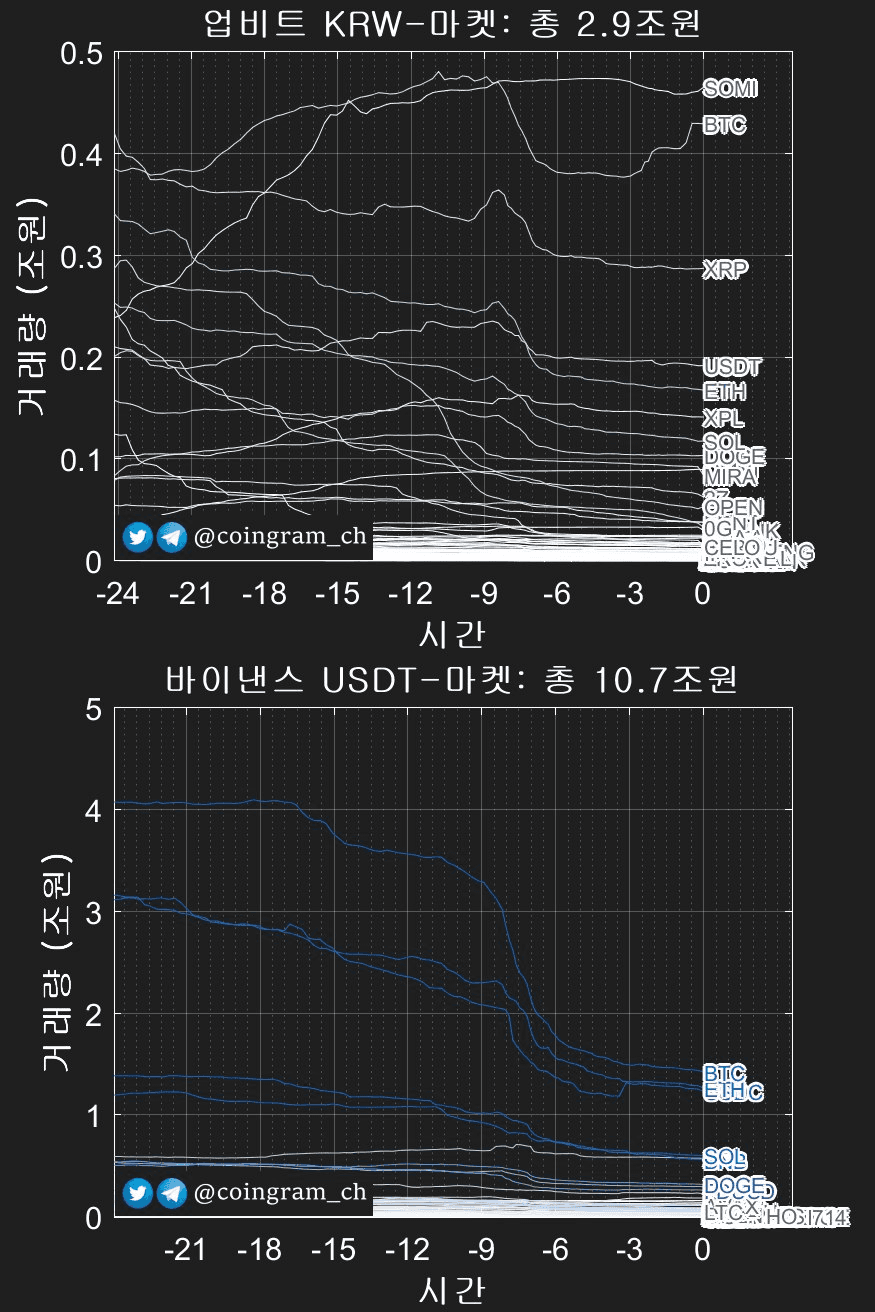Click the -24 tick on the Upbit time axis
875x1312 pixels.
tap(116, 594)
